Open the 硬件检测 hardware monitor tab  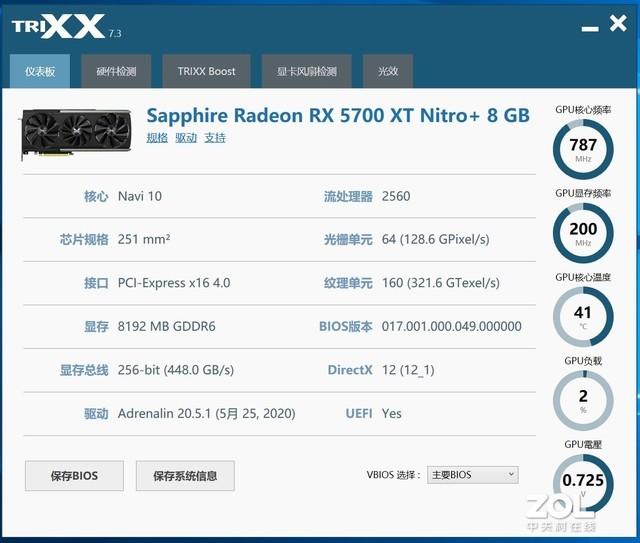click(116, 71)
